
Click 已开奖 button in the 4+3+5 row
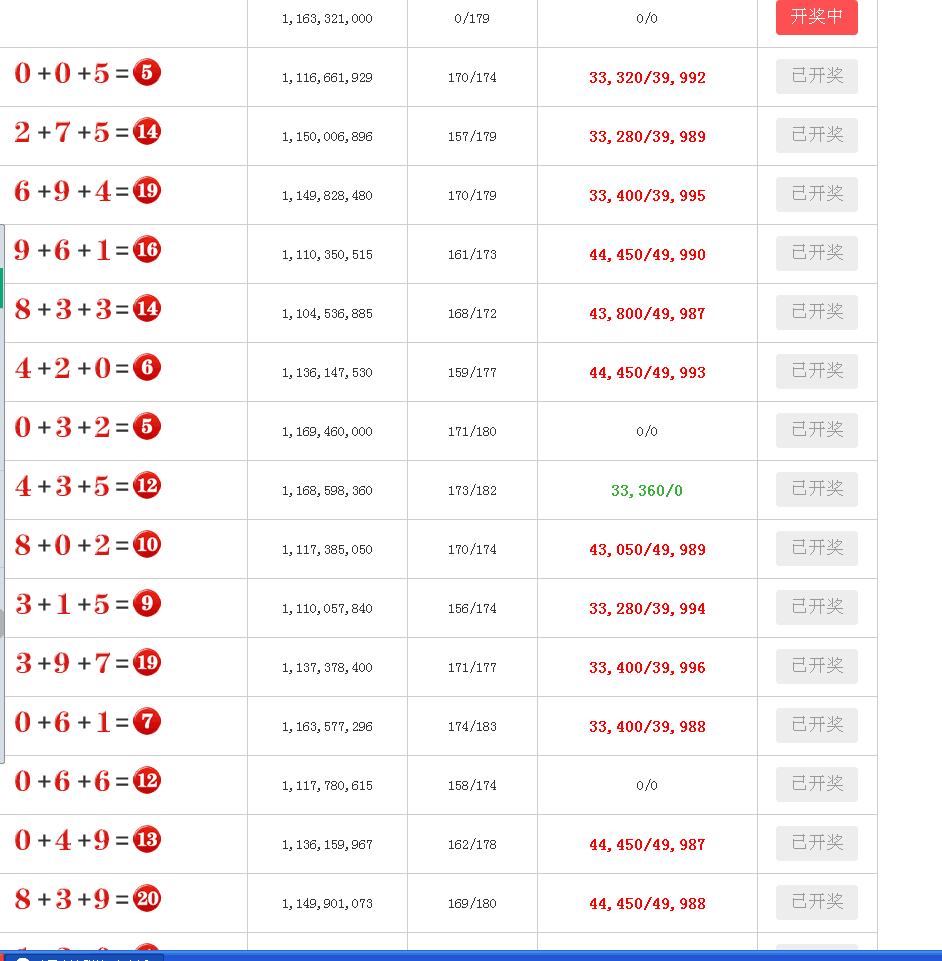pos(816,489)
